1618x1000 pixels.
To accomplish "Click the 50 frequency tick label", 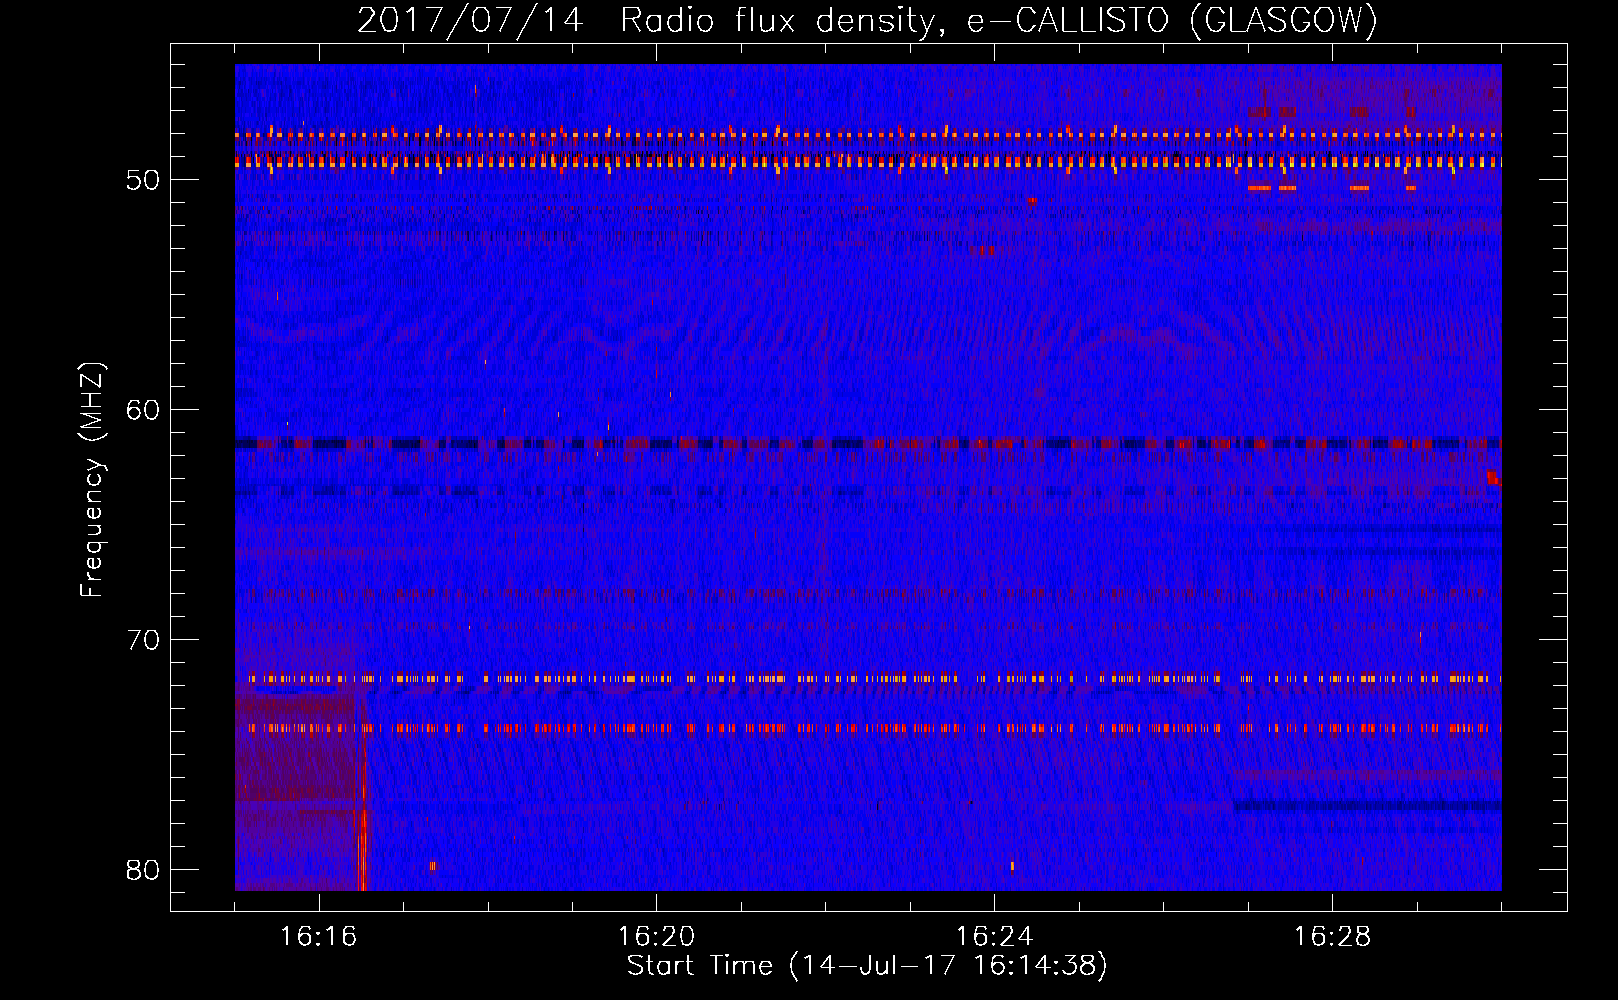I will tap(143, 180).
